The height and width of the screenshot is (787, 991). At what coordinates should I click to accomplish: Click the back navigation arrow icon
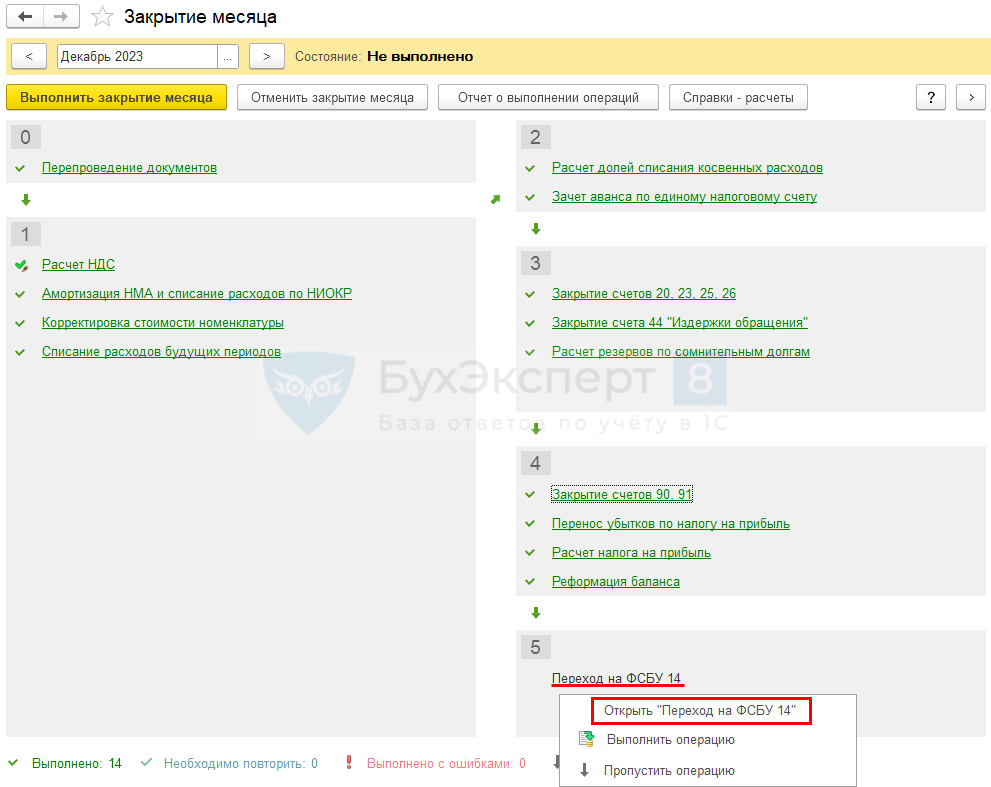pos(26,17)
